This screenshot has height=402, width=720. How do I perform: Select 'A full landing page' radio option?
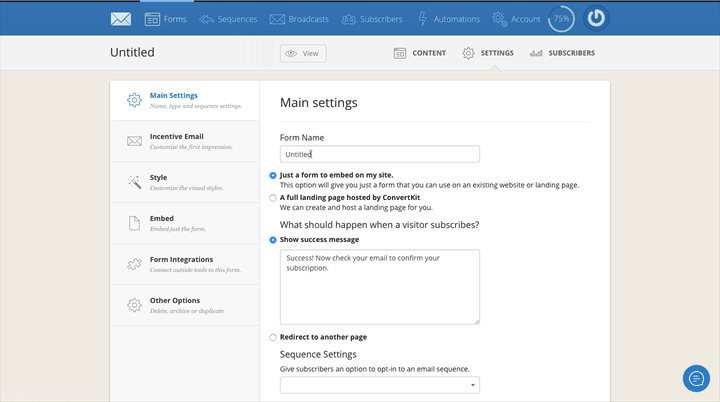[273, 198]
